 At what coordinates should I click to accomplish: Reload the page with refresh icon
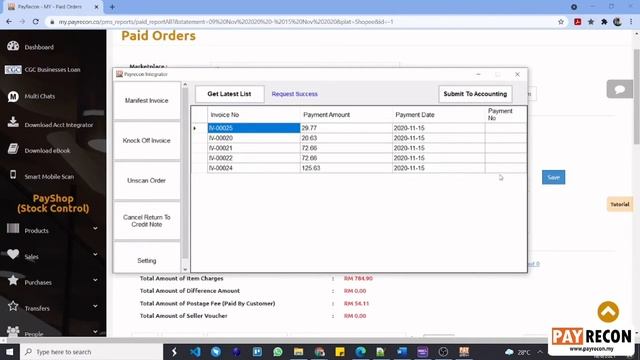coord(36,22)
